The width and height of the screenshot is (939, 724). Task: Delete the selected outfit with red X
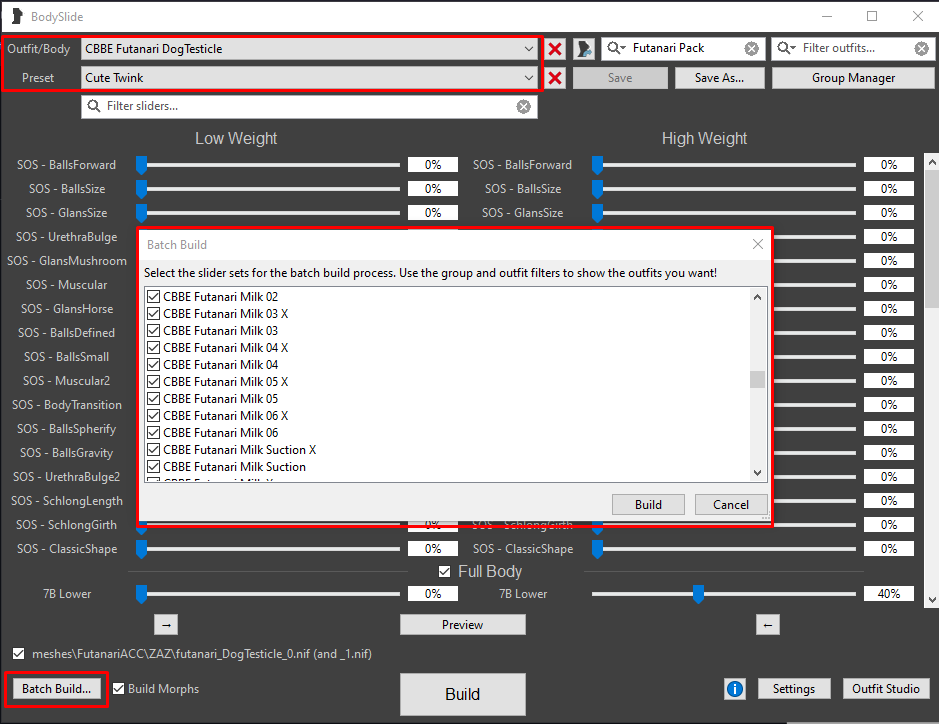(555, 49)
